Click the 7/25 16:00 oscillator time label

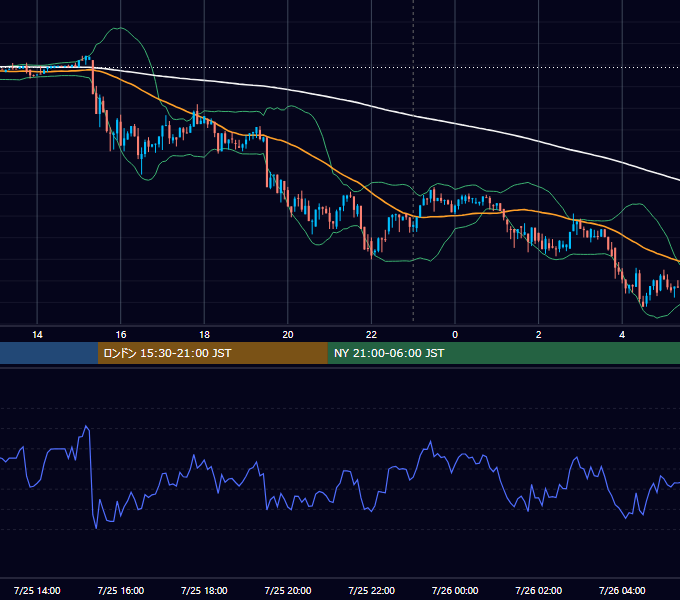click(121, 590)
